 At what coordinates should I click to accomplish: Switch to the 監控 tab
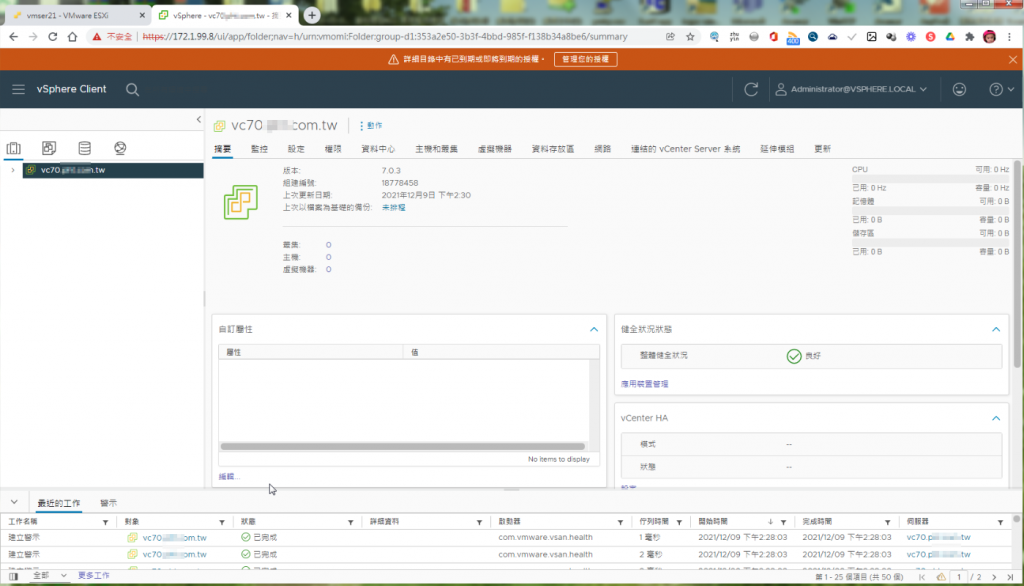tap(259, 149)
